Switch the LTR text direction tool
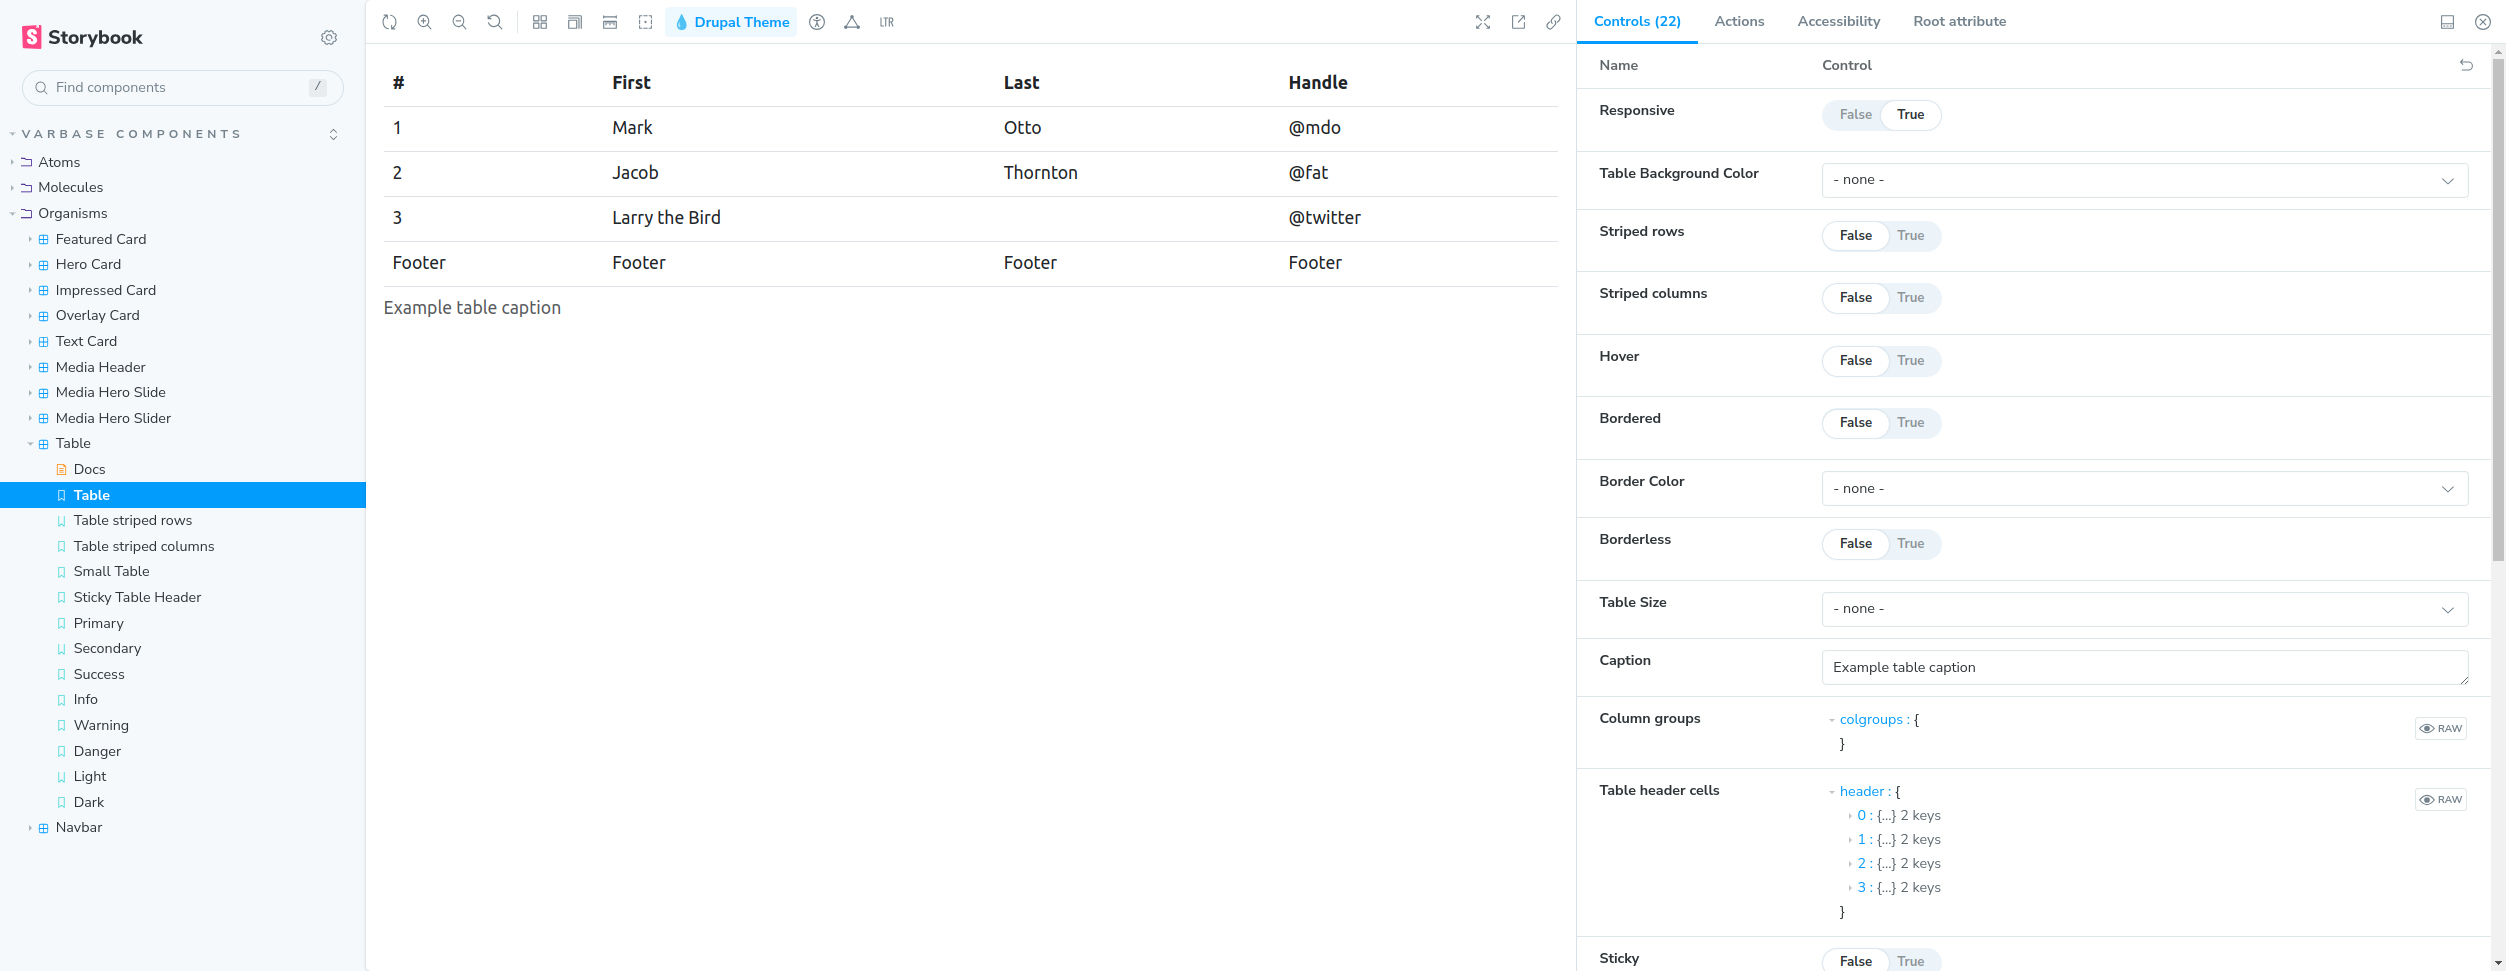2506x971 pixels. point(887,22)
